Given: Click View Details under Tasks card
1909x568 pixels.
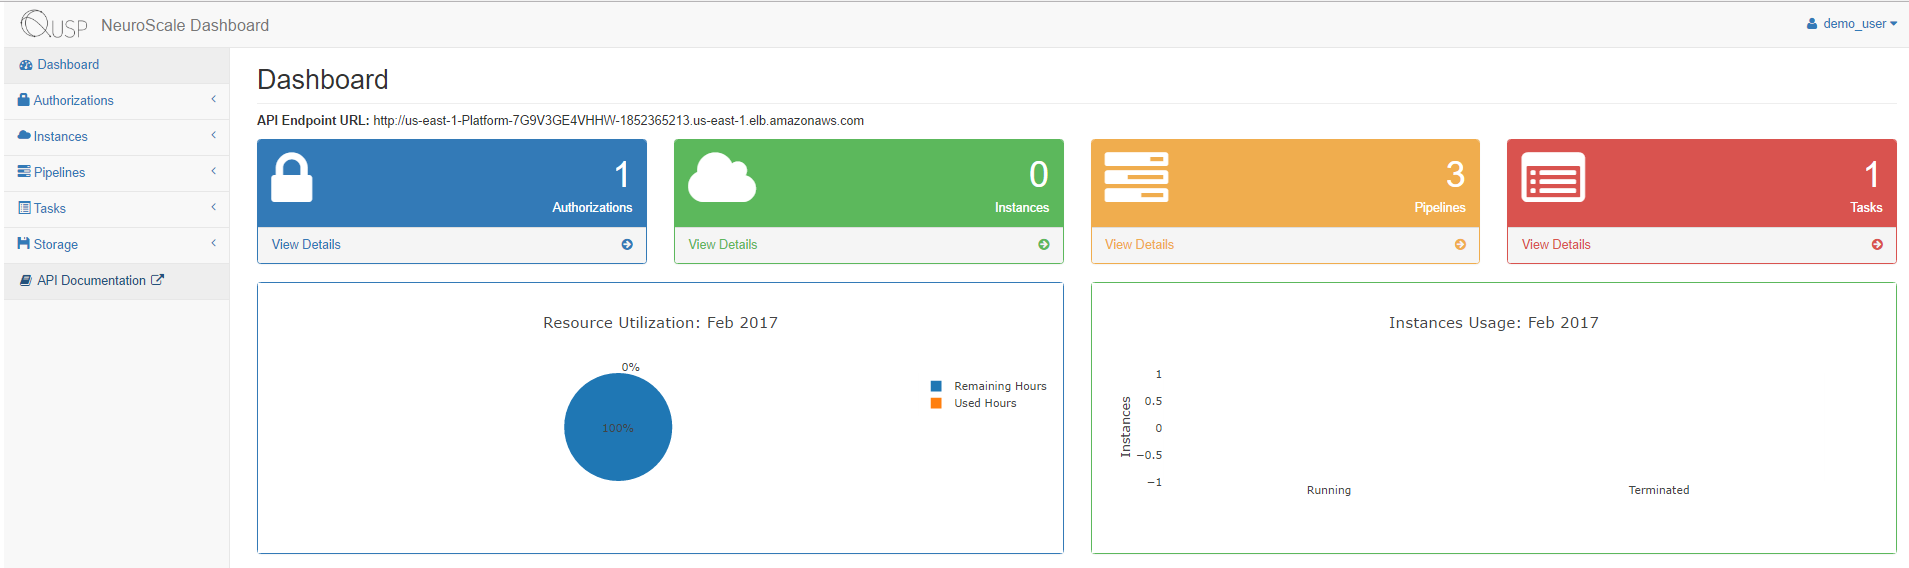Looking at the screenshot, I should coord(1556,245).
